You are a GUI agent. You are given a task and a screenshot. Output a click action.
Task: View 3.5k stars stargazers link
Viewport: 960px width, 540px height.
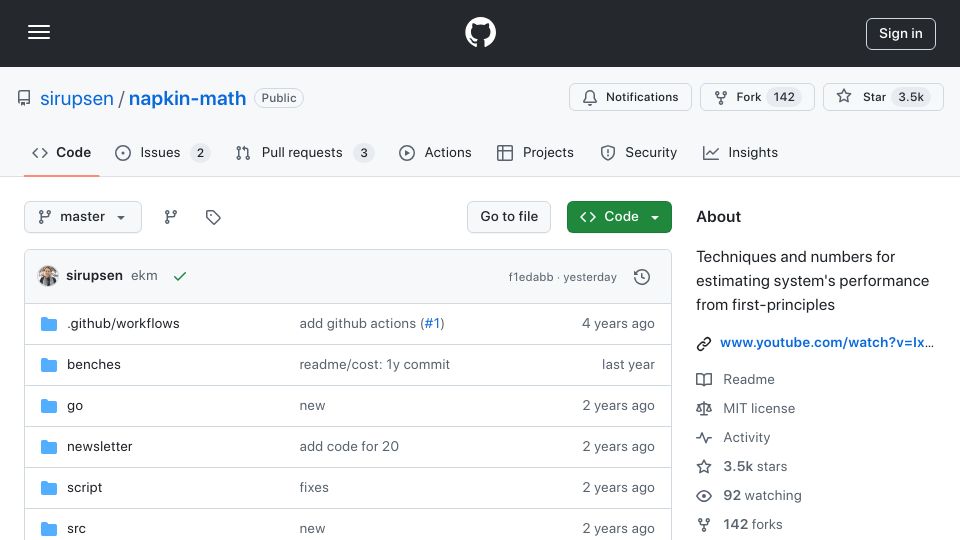pos(755,467)
